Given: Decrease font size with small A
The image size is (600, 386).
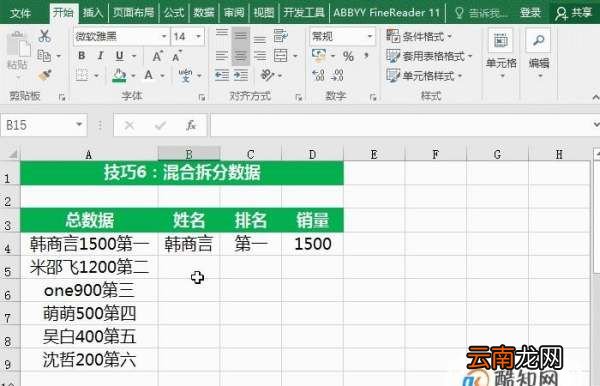Looking at the screenshot, I should point(176,56).
